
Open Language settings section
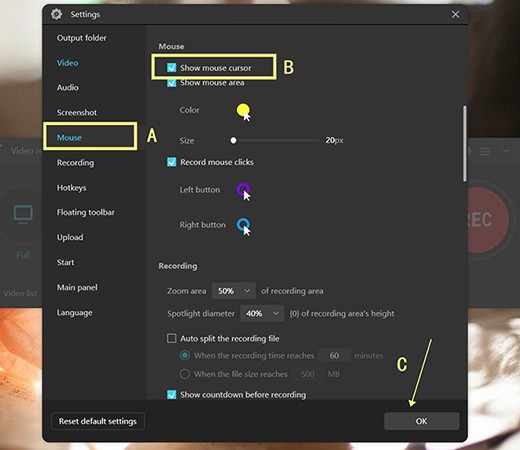coord(75,313)
